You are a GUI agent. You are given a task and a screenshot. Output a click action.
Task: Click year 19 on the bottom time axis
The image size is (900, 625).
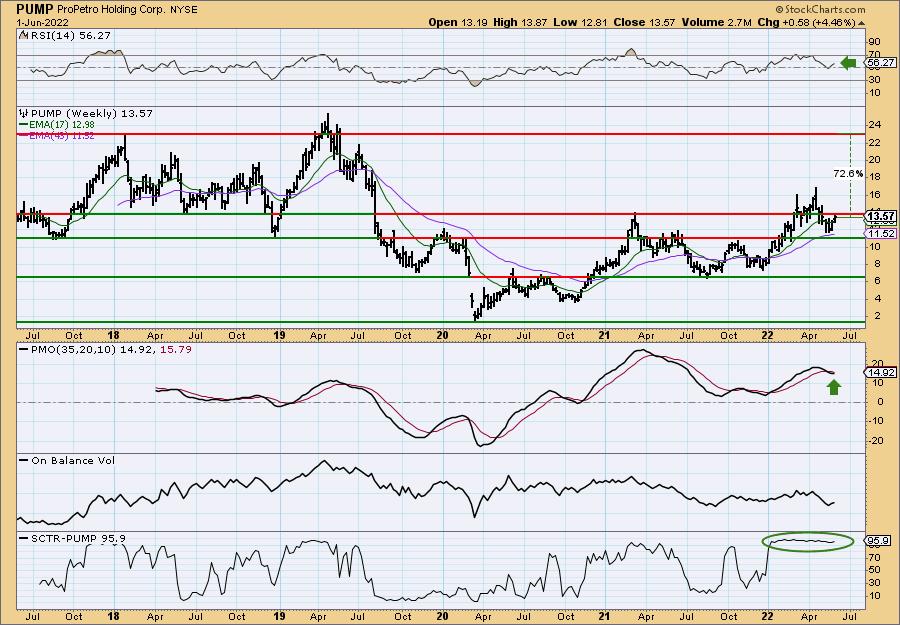[279, 616]
